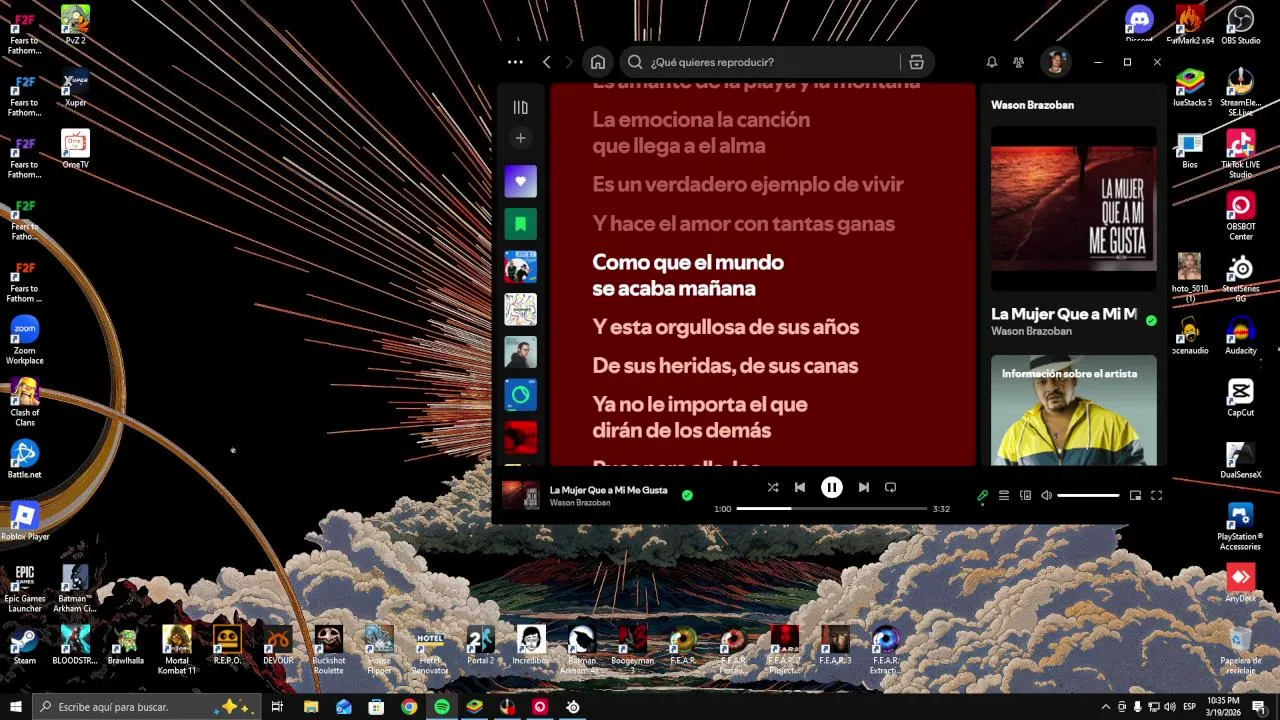Pause the current song
Screen dimensions: 1280x720
click(832, 487)
